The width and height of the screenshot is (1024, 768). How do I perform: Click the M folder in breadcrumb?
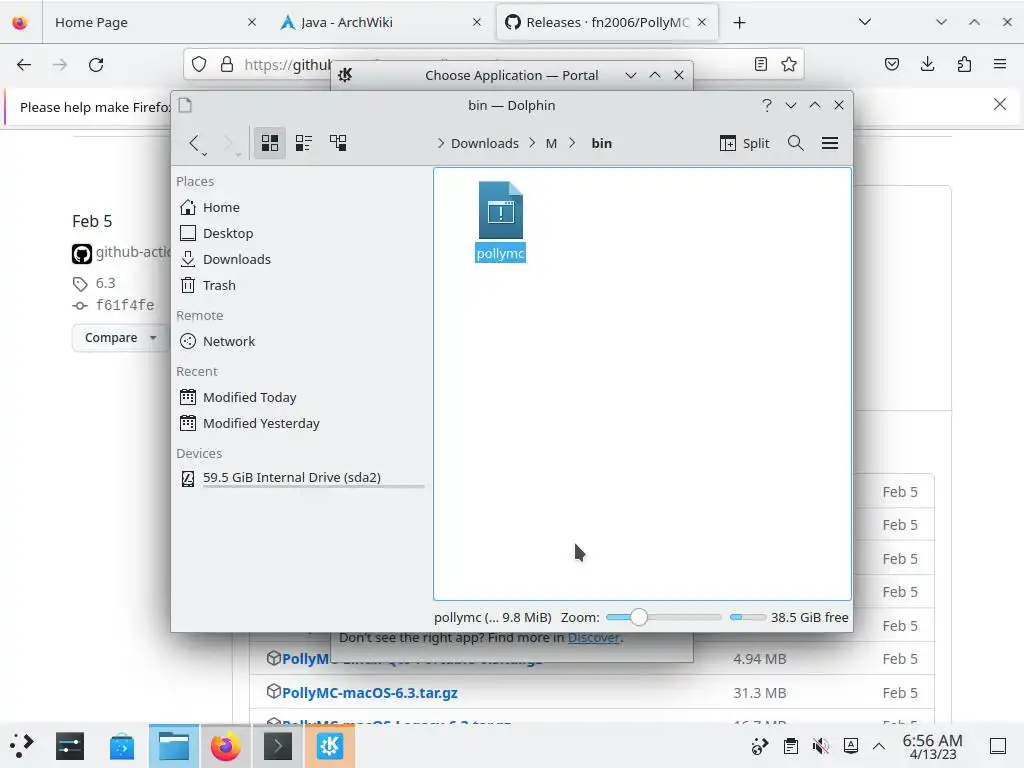[x=551, y=143]
